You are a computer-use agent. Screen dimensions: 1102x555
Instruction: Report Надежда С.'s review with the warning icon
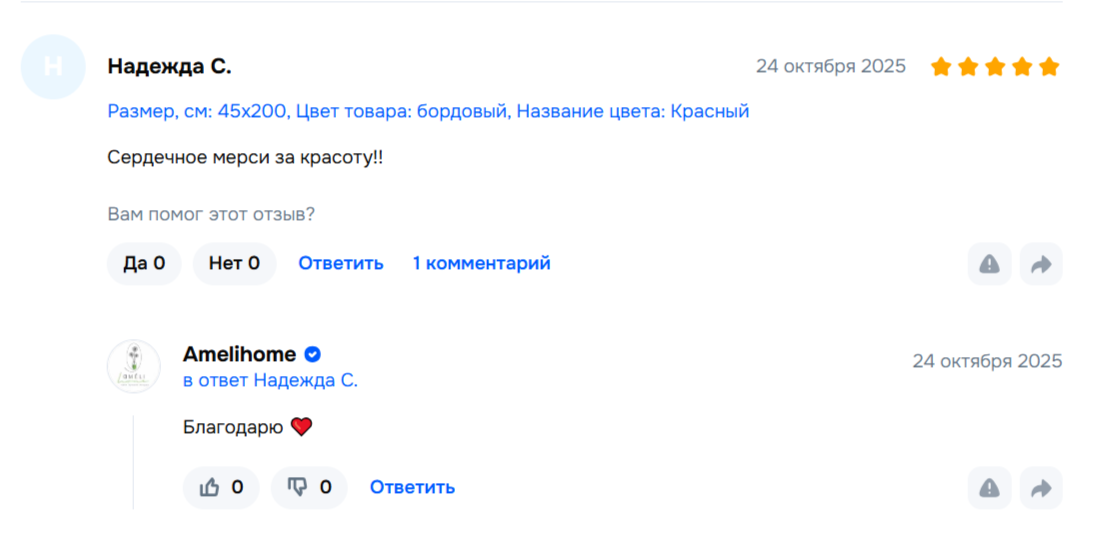pyautogui.click(x=989, y=264)
